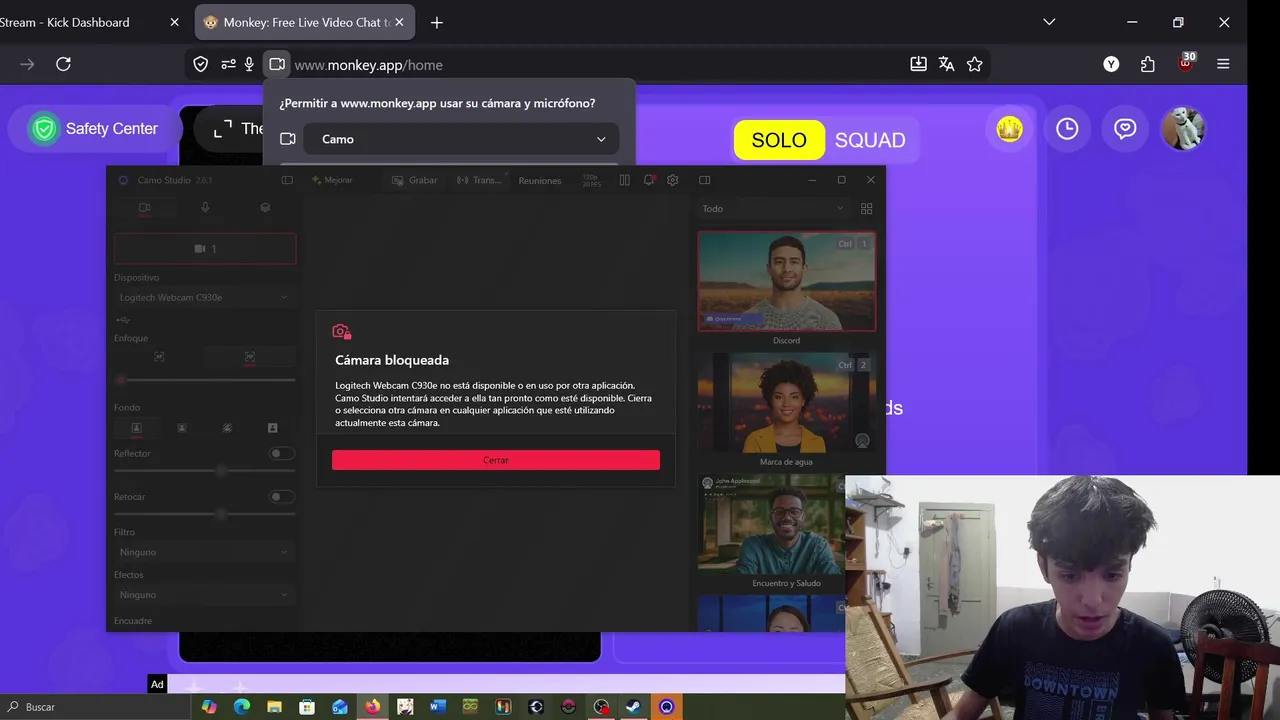Select the first Fondo background mode icon
This screenshot has width=1280, height=720.
click(136, 428)
